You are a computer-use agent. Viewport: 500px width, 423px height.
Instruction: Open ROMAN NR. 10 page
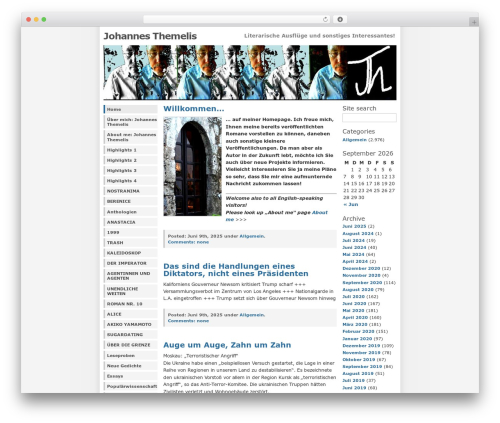[x=131, y=304]
